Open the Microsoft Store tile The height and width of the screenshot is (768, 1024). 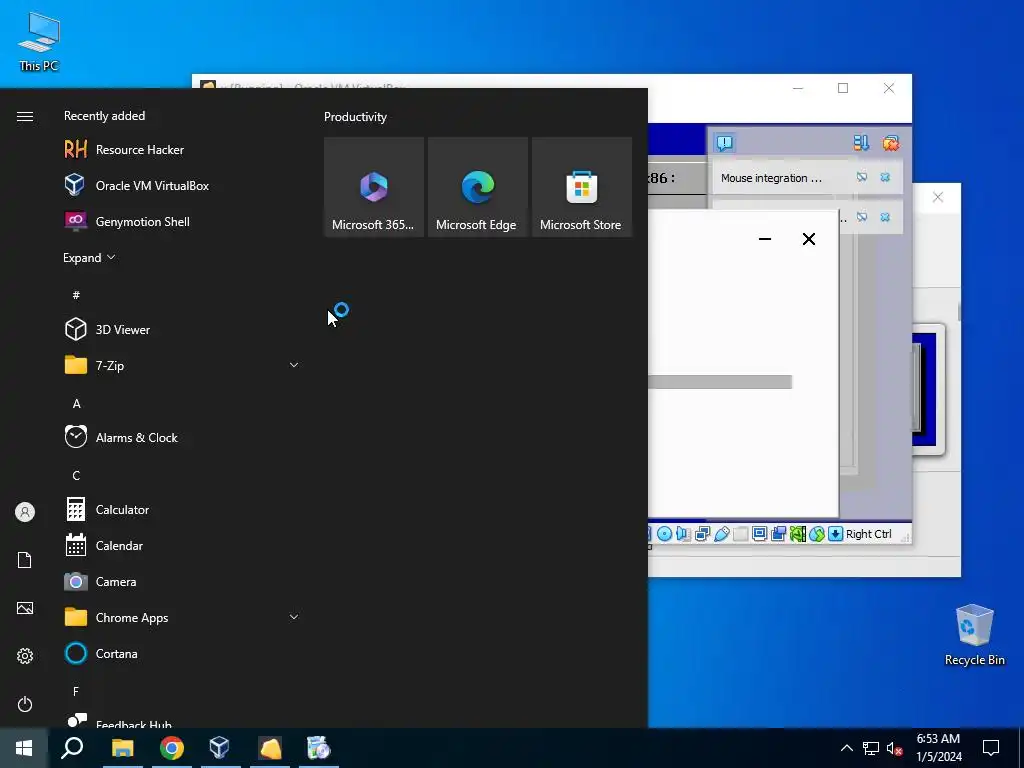[582, 187]
